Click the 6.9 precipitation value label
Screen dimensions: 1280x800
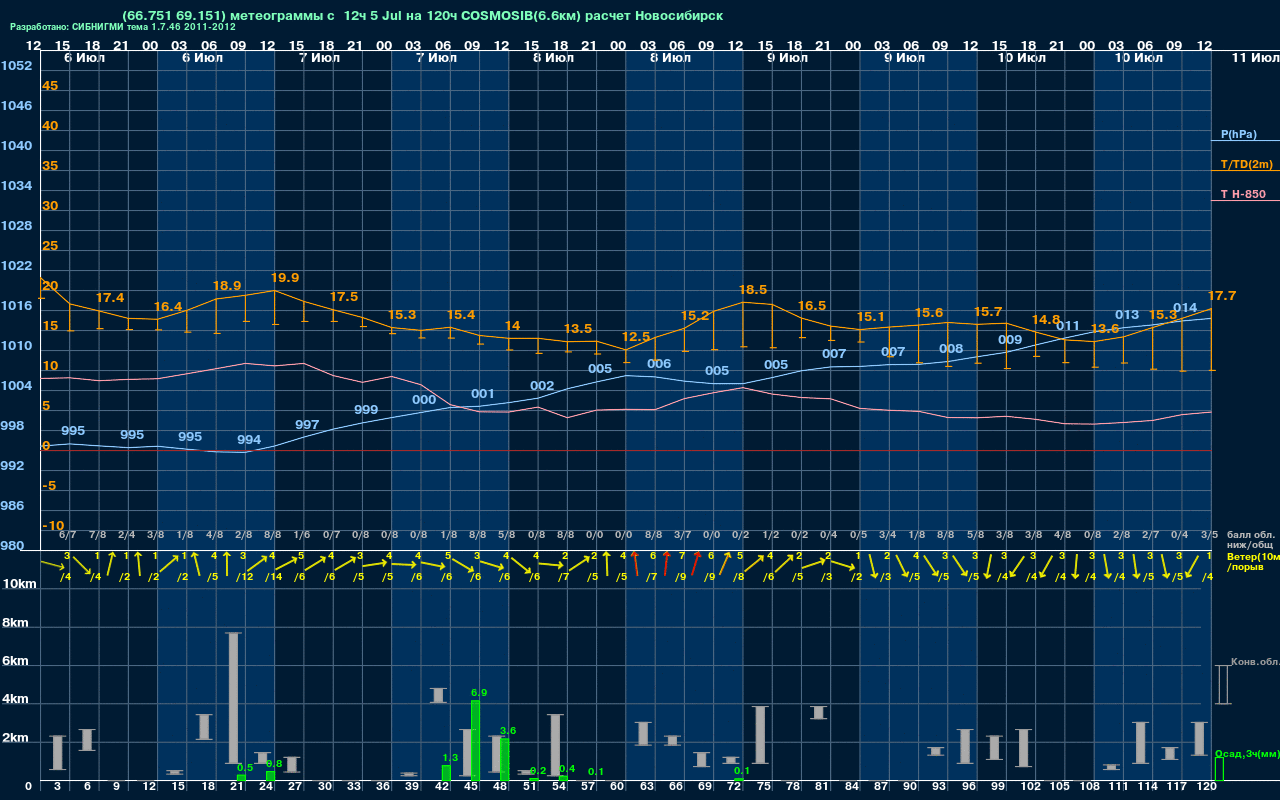tap(478, 692)
